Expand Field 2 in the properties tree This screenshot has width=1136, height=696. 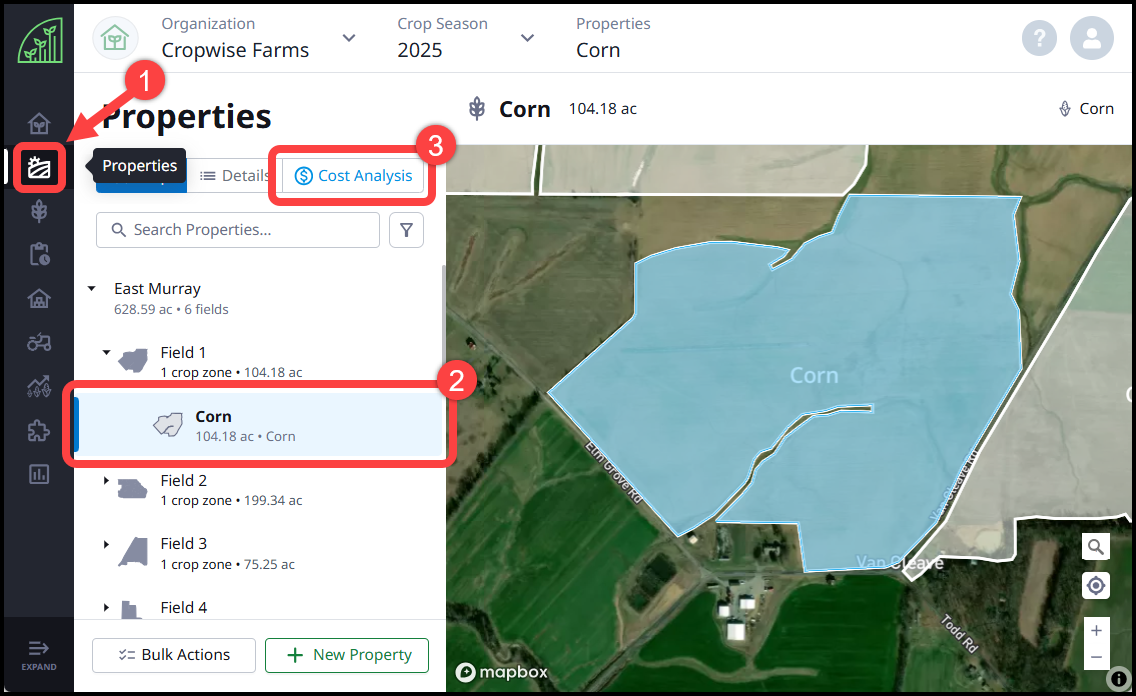tap(107, 481)
